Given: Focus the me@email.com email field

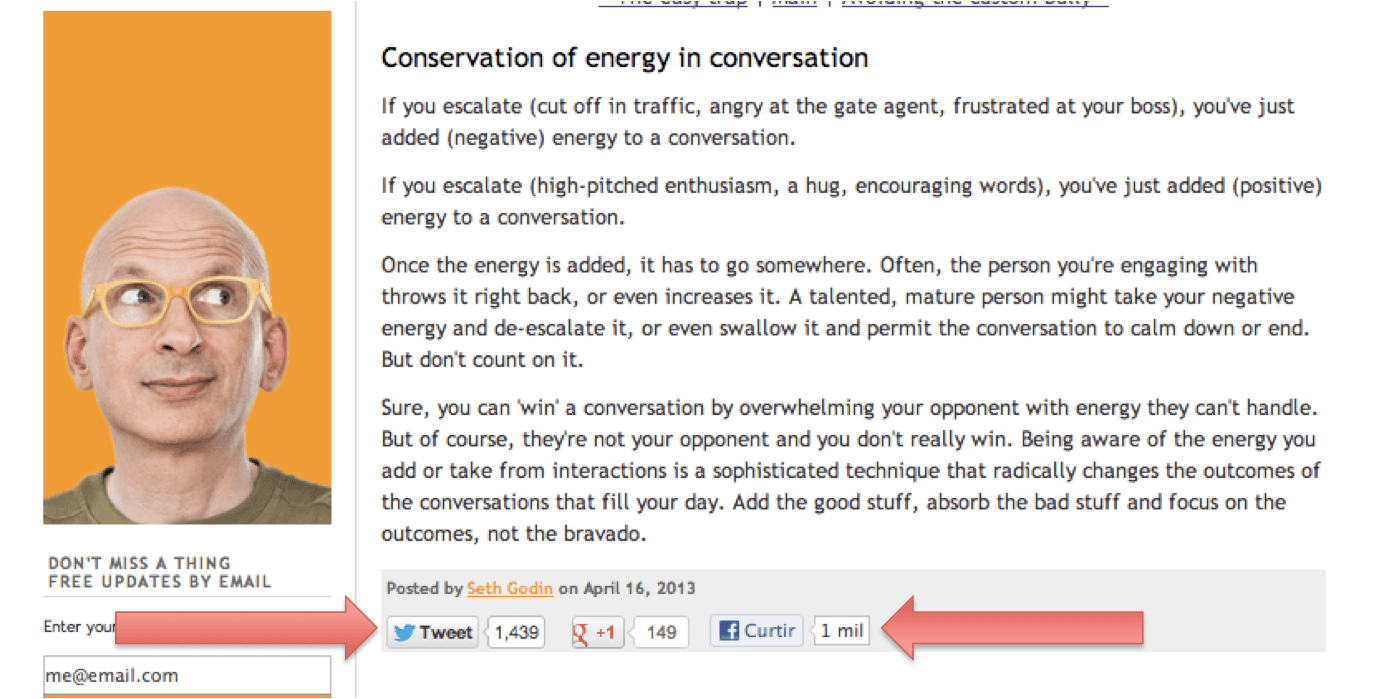Looking at the screenshot, I should pyautogui.click(x=187, y=675).
